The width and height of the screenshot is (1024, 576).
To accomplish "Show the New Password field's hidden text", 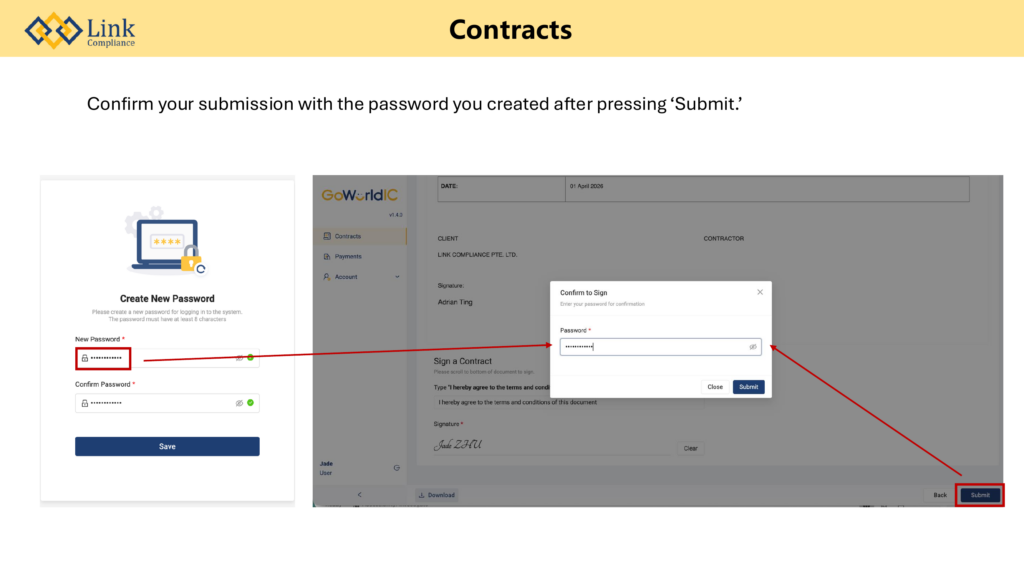I will point(239,357).
